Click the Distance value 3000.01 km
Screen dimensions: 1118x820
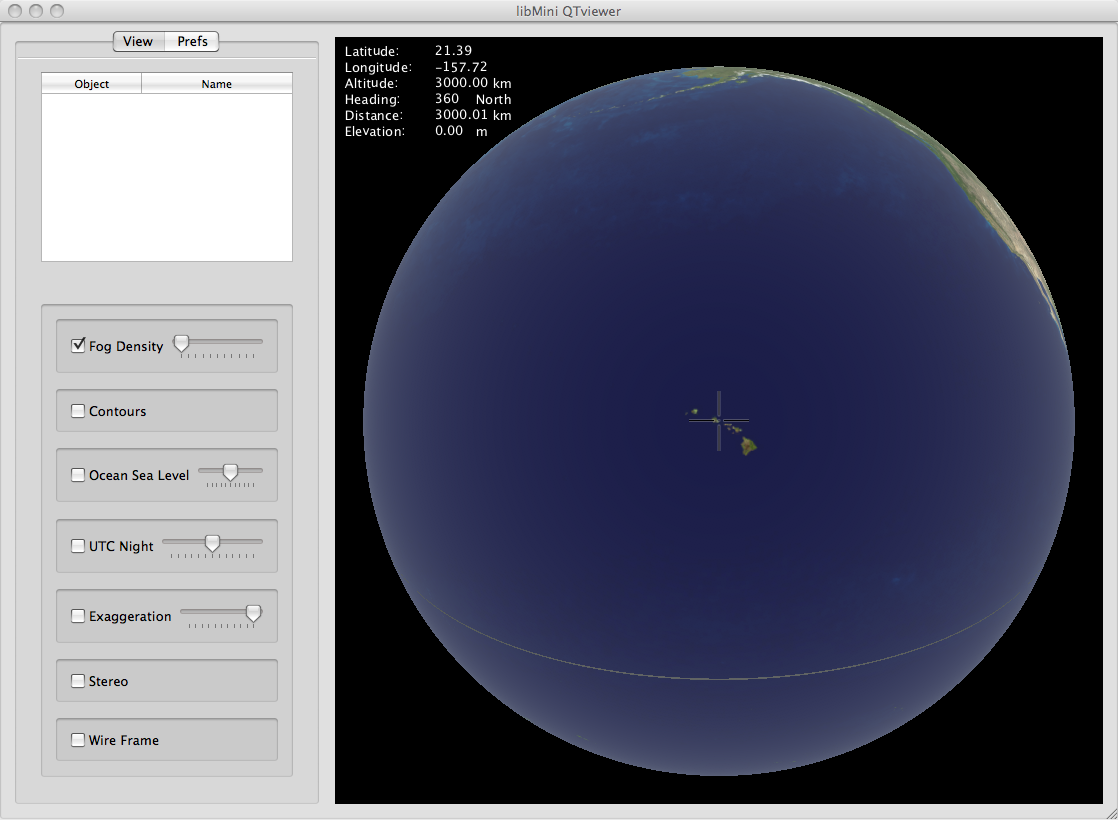(x=473, y=115)
